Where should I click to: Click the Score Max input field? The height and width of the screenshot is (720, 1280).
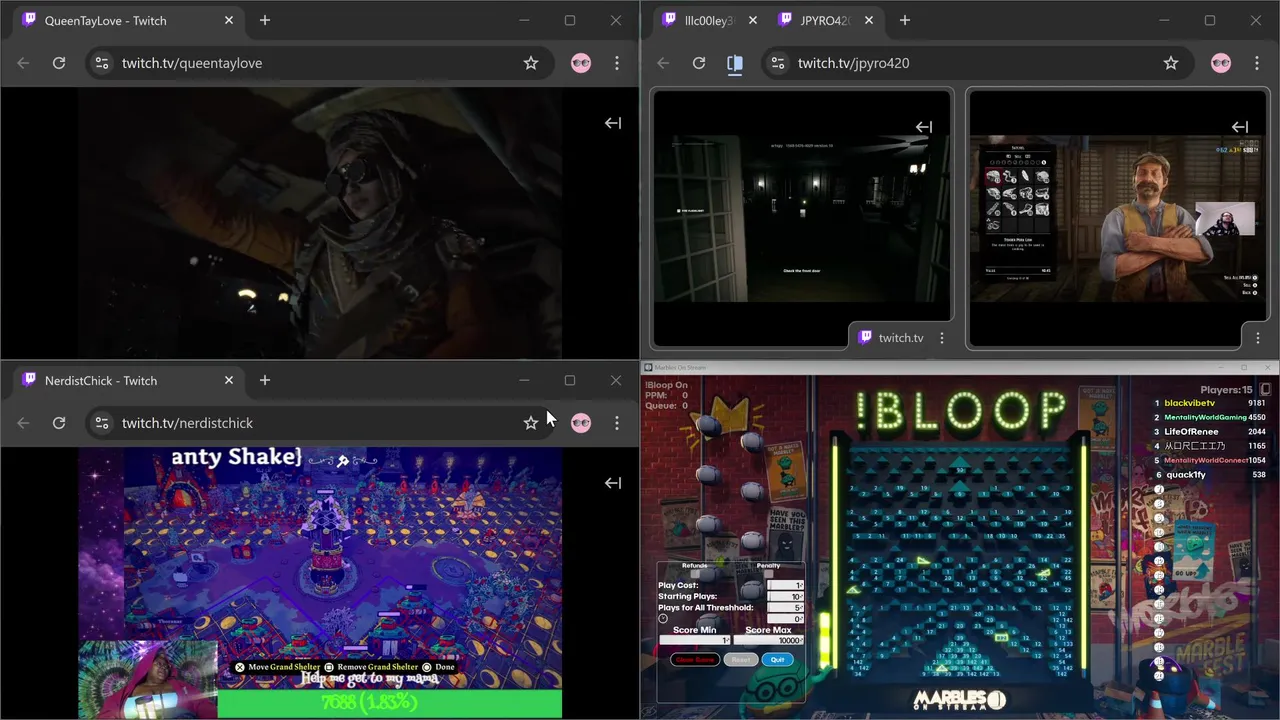(768, 640)
